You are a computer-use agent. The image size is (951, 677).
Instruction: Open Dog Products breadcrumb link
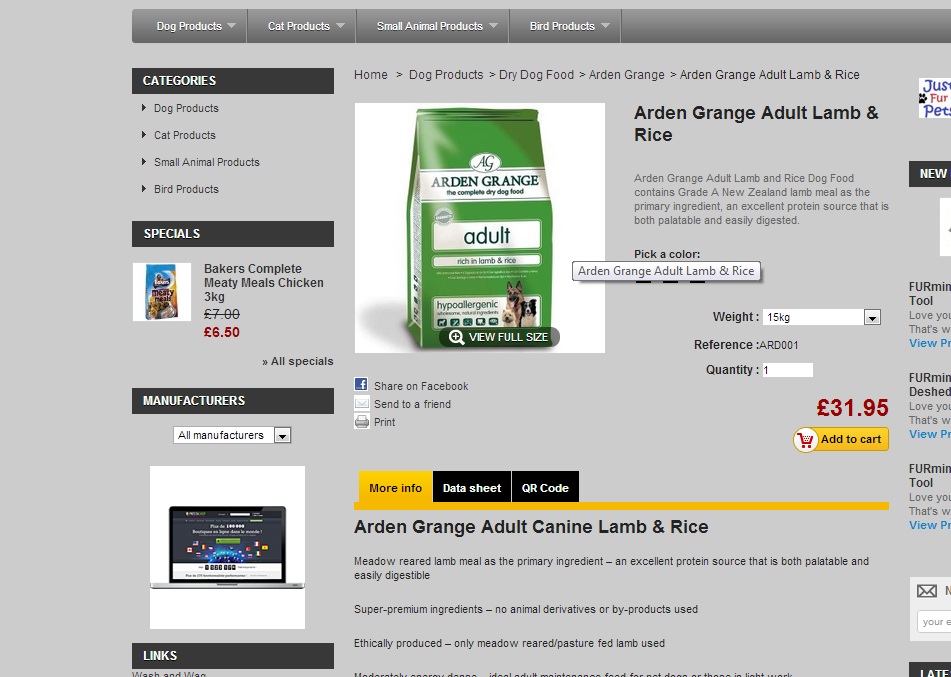click(446, 75)
